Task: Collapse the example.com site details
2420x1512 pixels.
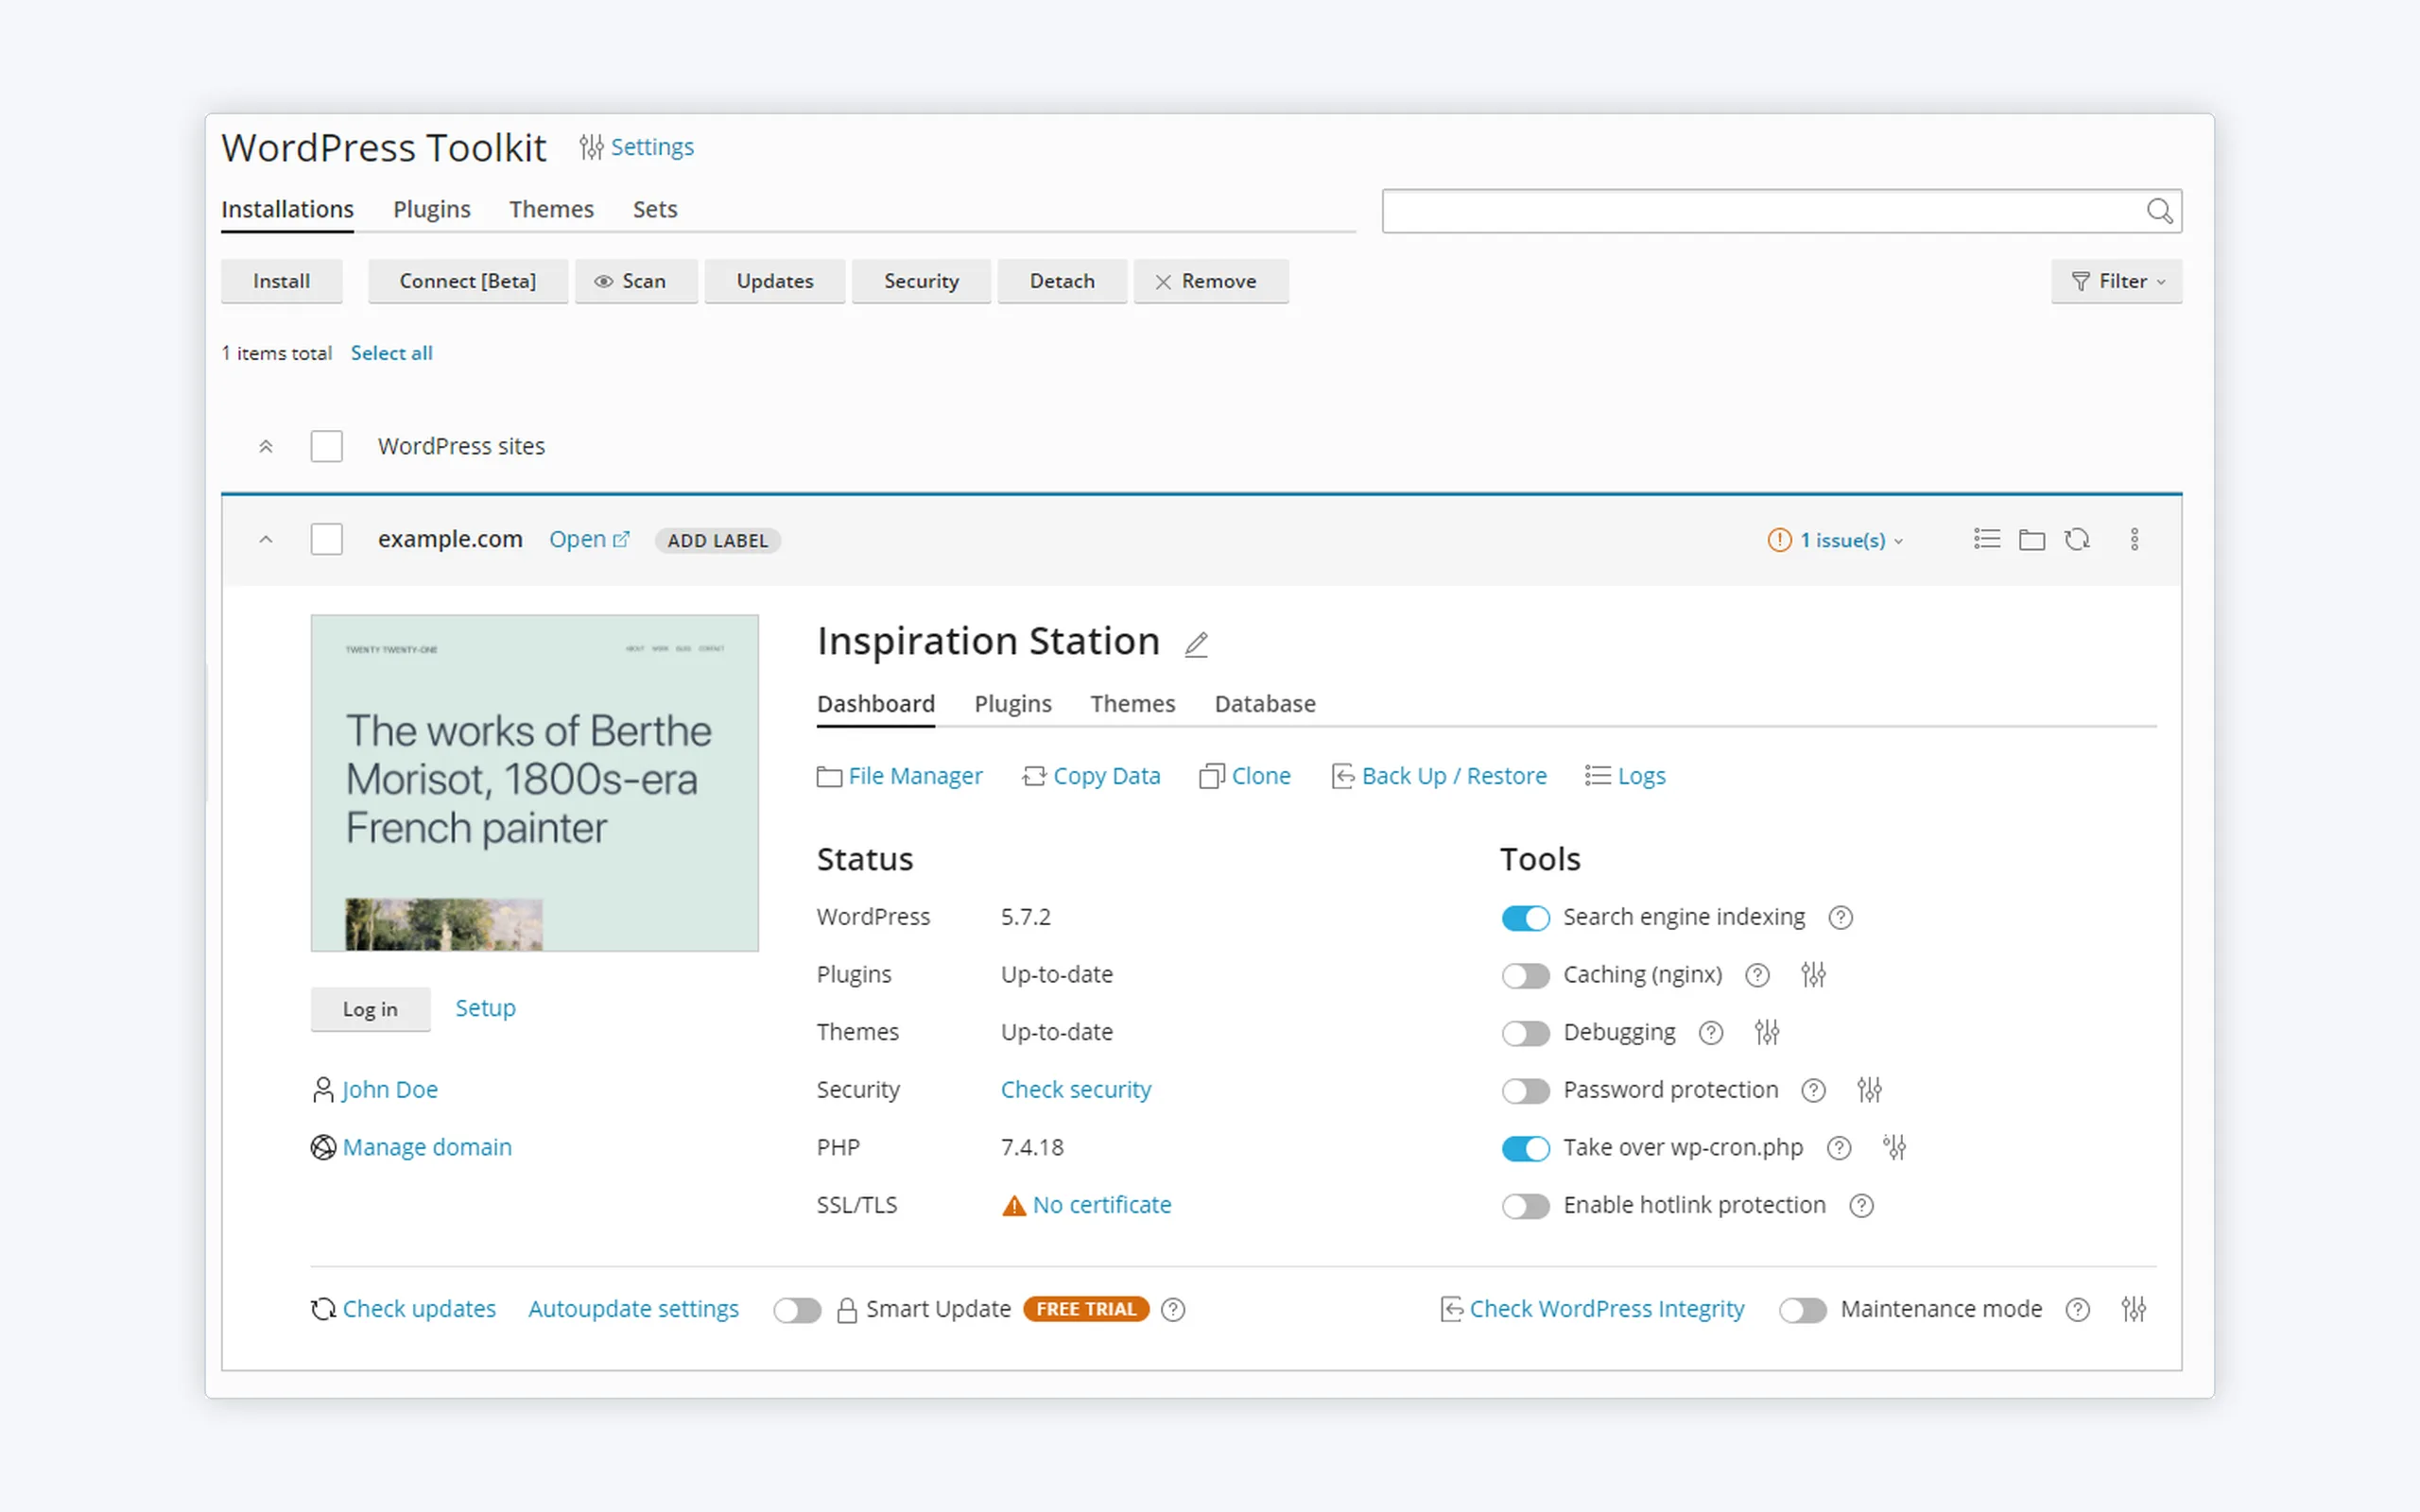Action: click(x=266, y=540)
